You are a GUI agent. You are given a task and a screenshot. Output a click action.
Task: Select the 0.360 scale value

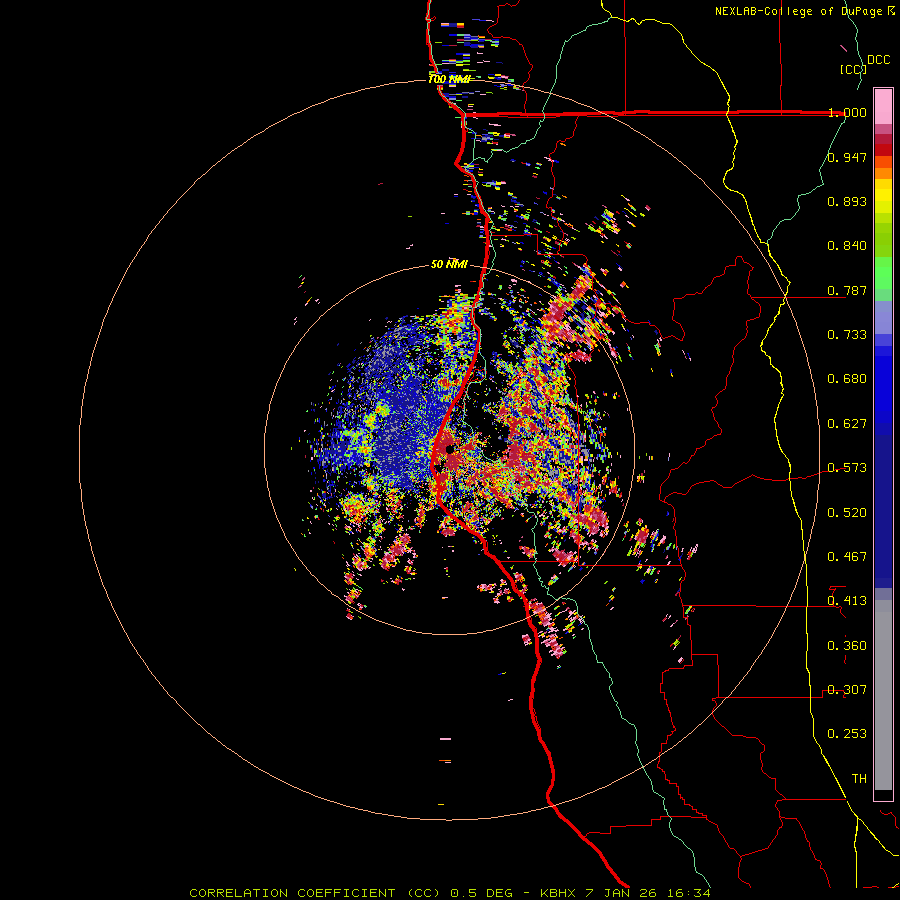point(847,646)
